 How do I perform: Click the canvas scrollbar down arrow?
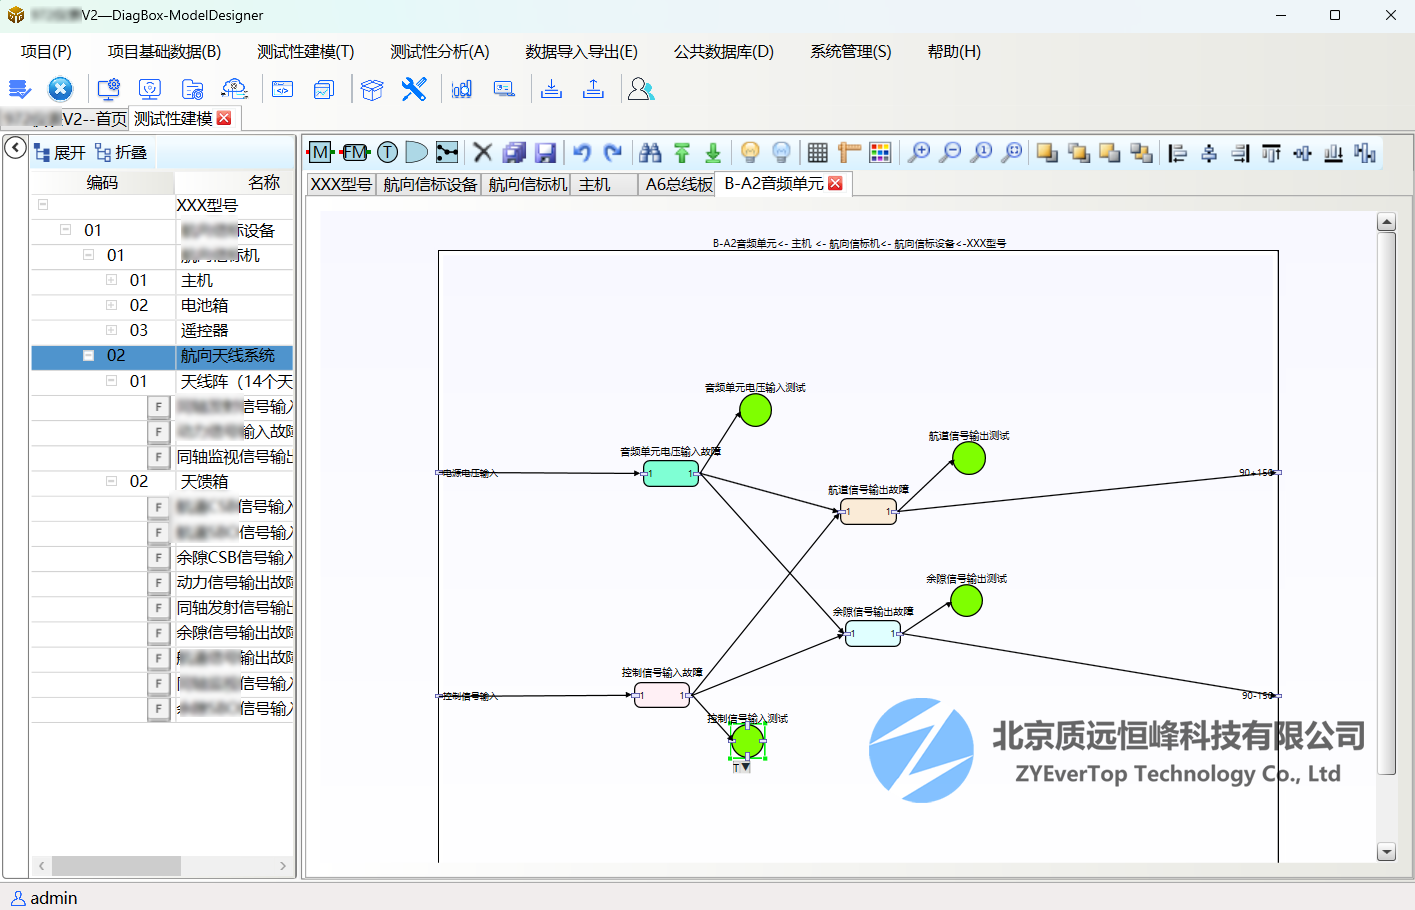pos(1386,852)
